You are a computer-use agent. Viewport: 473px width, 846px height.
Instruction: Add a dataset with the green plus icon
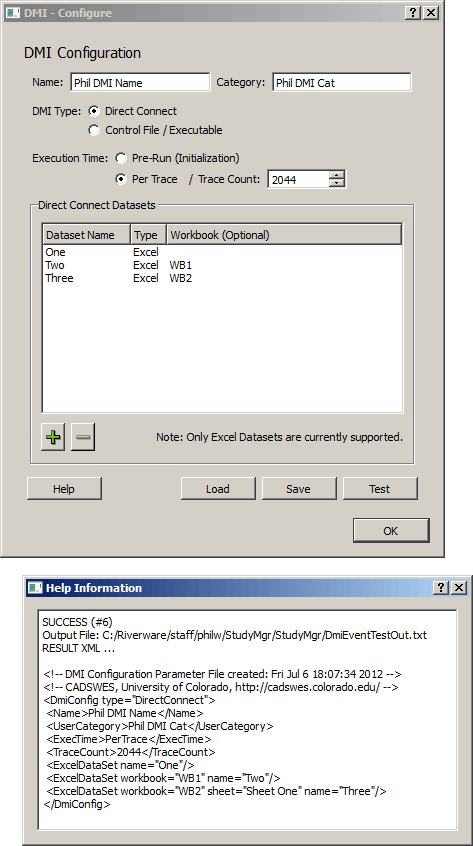pos(53,437)
